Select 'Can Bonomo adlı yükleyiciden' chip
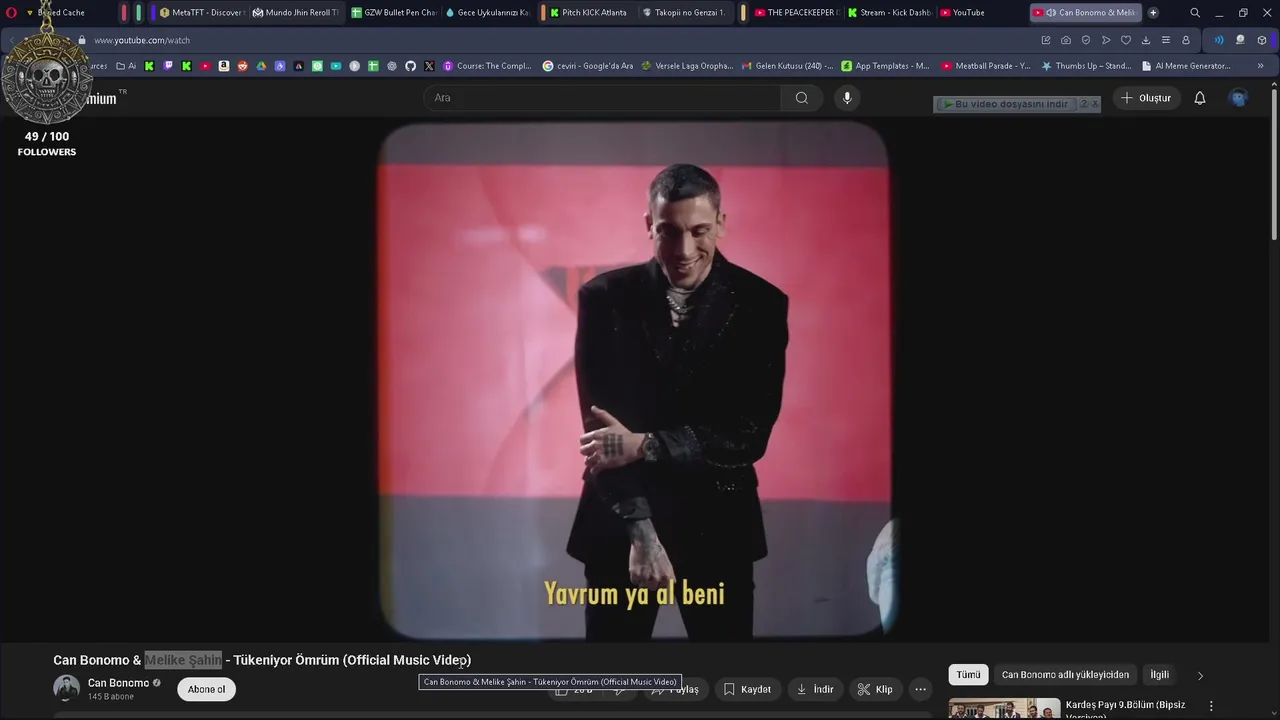Screen dimensions: 1280x720 point(1065,675)
